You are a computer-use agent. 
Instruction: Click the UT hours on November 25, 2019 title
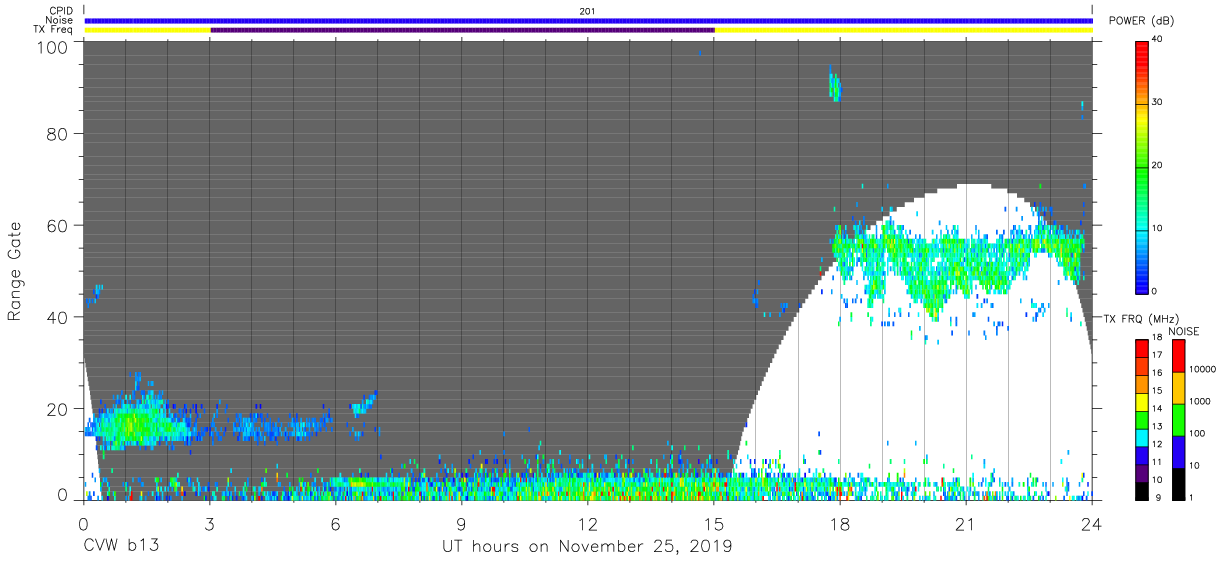pyautogui.click(x=587, y=547)
